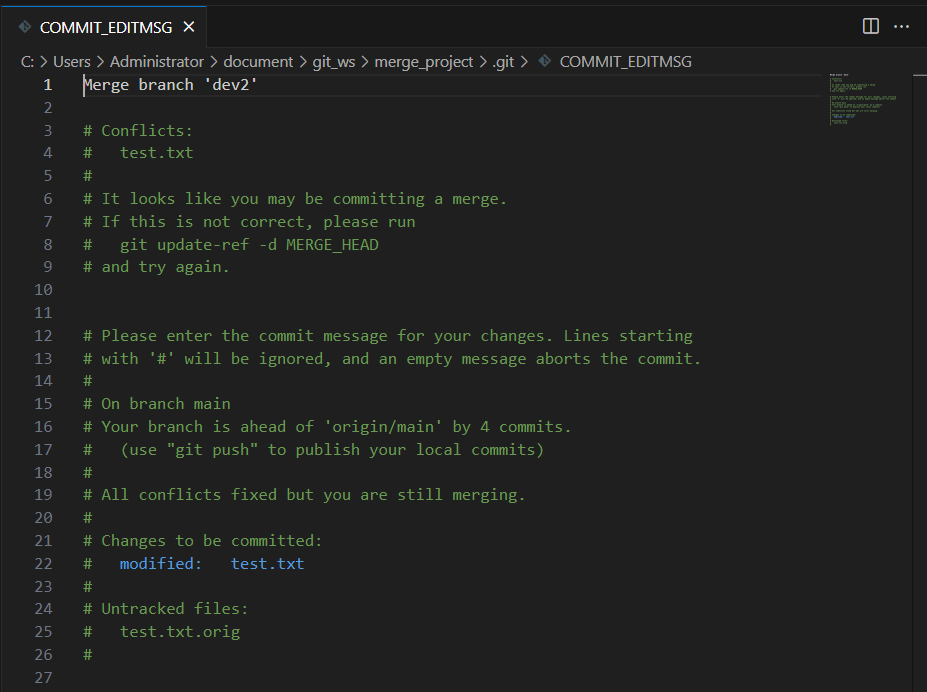Image resolution: width=927 pixels, height=692 pixels.
Task: Click the COMMIT_EDITMSG breadcrumb file name
Action: [x=625, y=62]
